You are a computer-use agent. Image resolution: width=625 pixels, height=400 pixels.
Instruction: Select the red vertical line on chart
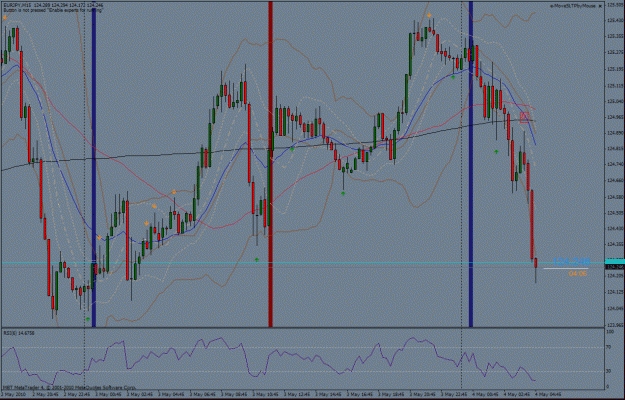click(270, 164)
